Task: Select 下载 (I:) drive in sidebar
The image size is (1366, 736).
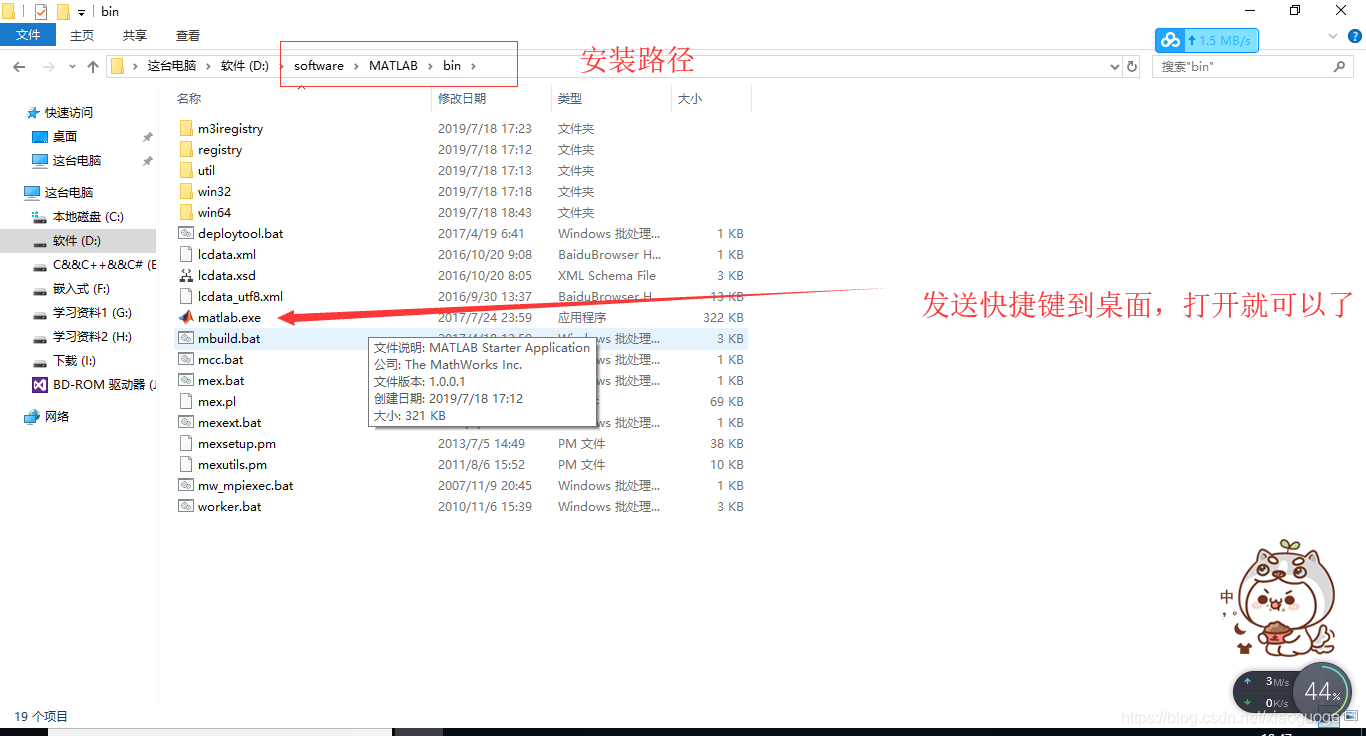Action: (x=74, y=360)
